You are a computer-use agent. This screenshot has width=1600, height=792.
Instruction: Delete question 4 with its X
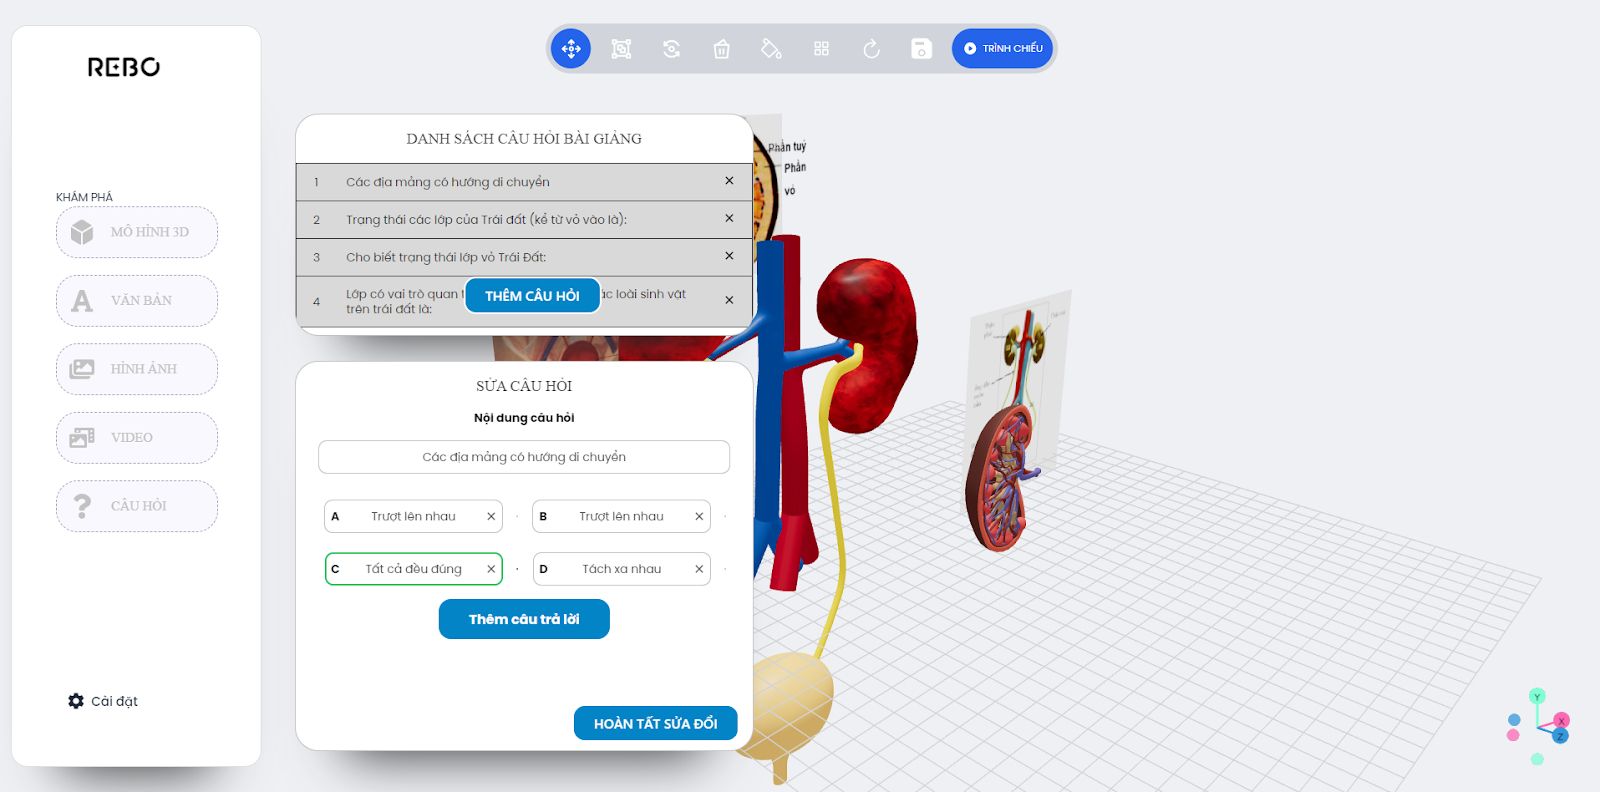click(729, 300)
